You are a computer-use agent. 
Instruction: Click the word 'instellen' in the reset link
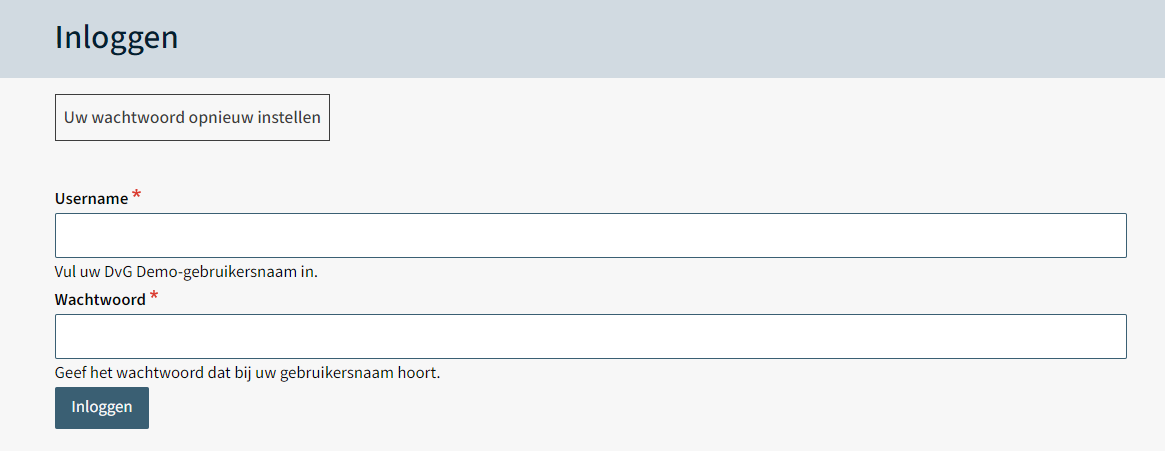click(x=288, y=117)
